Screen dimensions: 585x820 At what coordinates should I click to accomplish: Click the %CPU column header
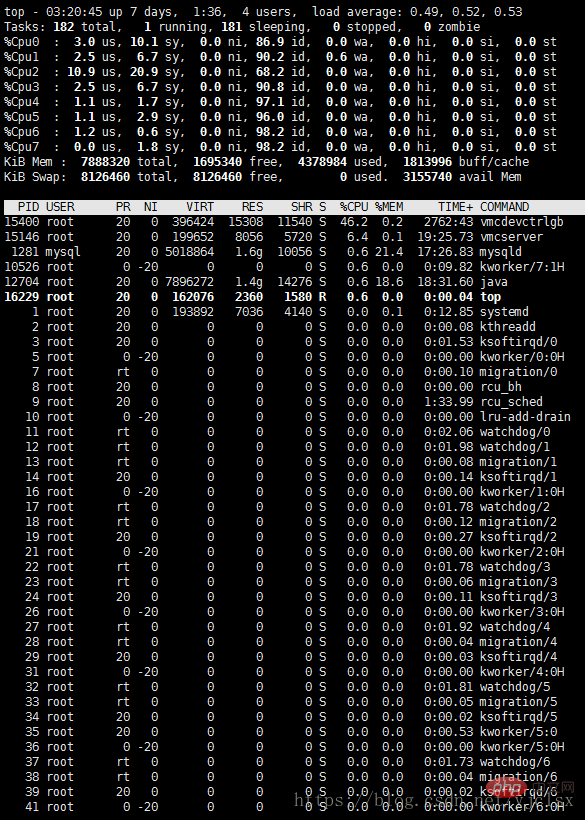pyautogui.click(x=354, y=207)
